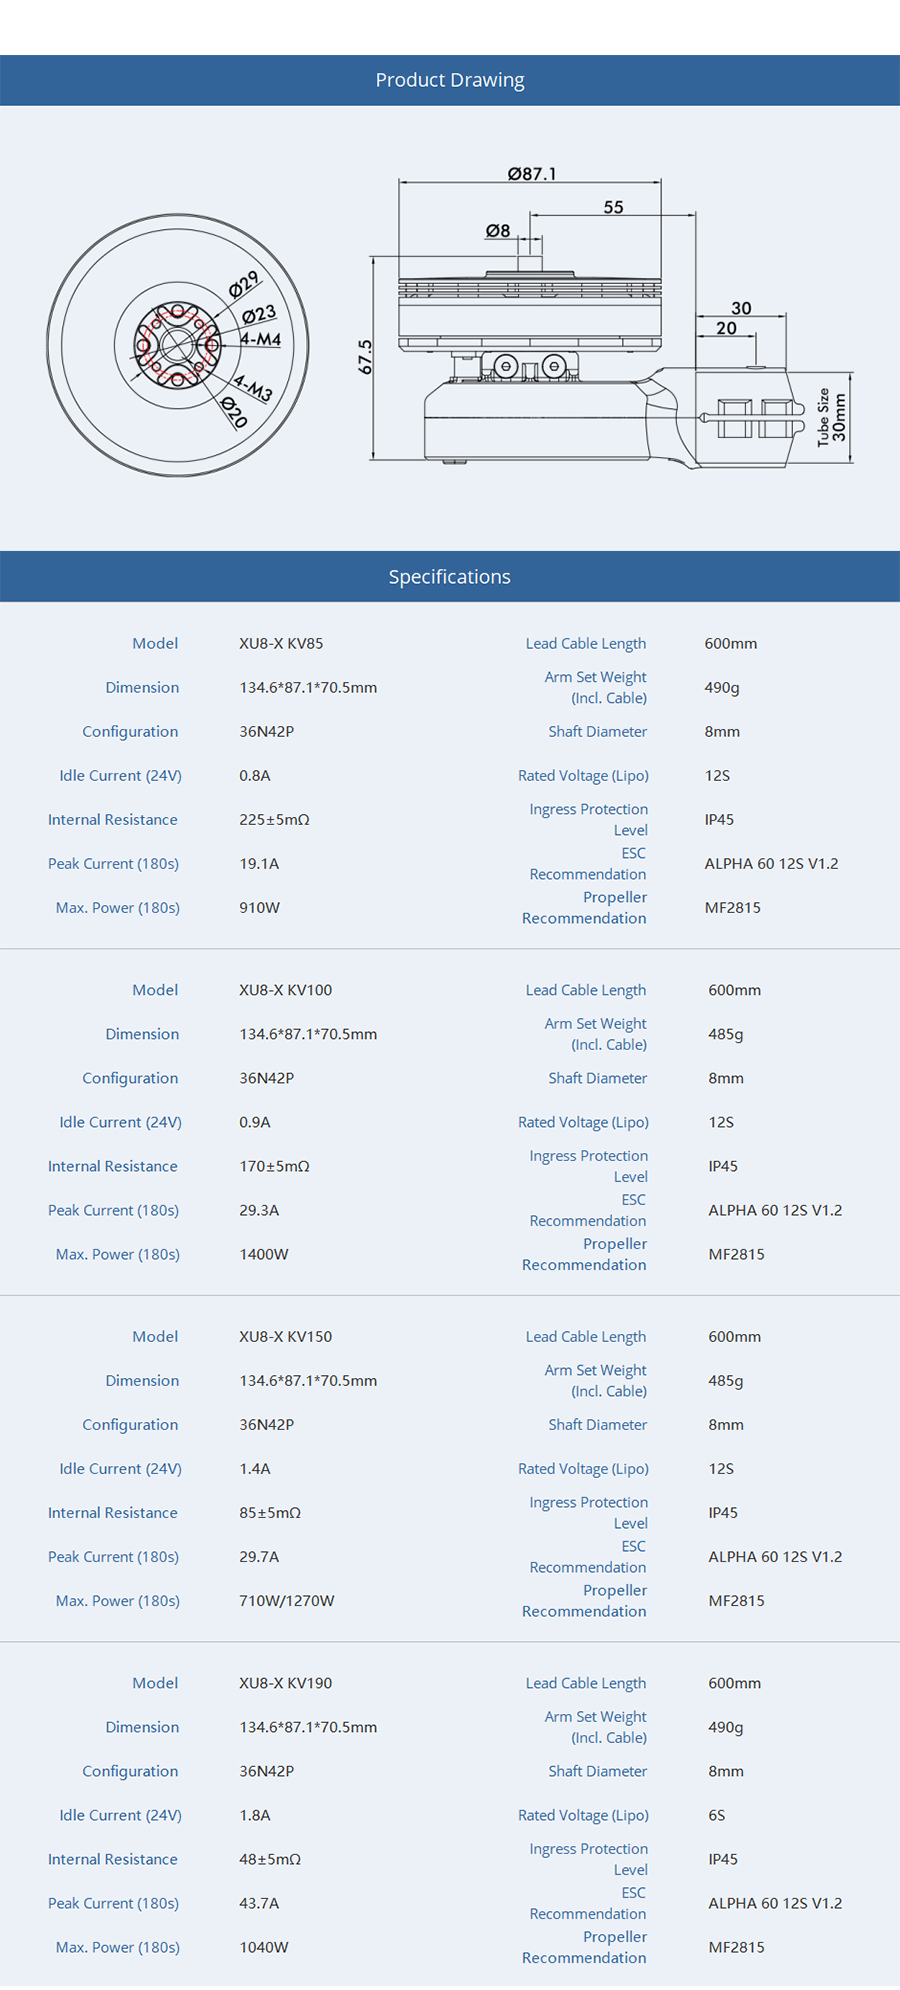Select the 67.5 height dimension label
The width and height of the screenshot is (900, 1990).
pos(366,357)
